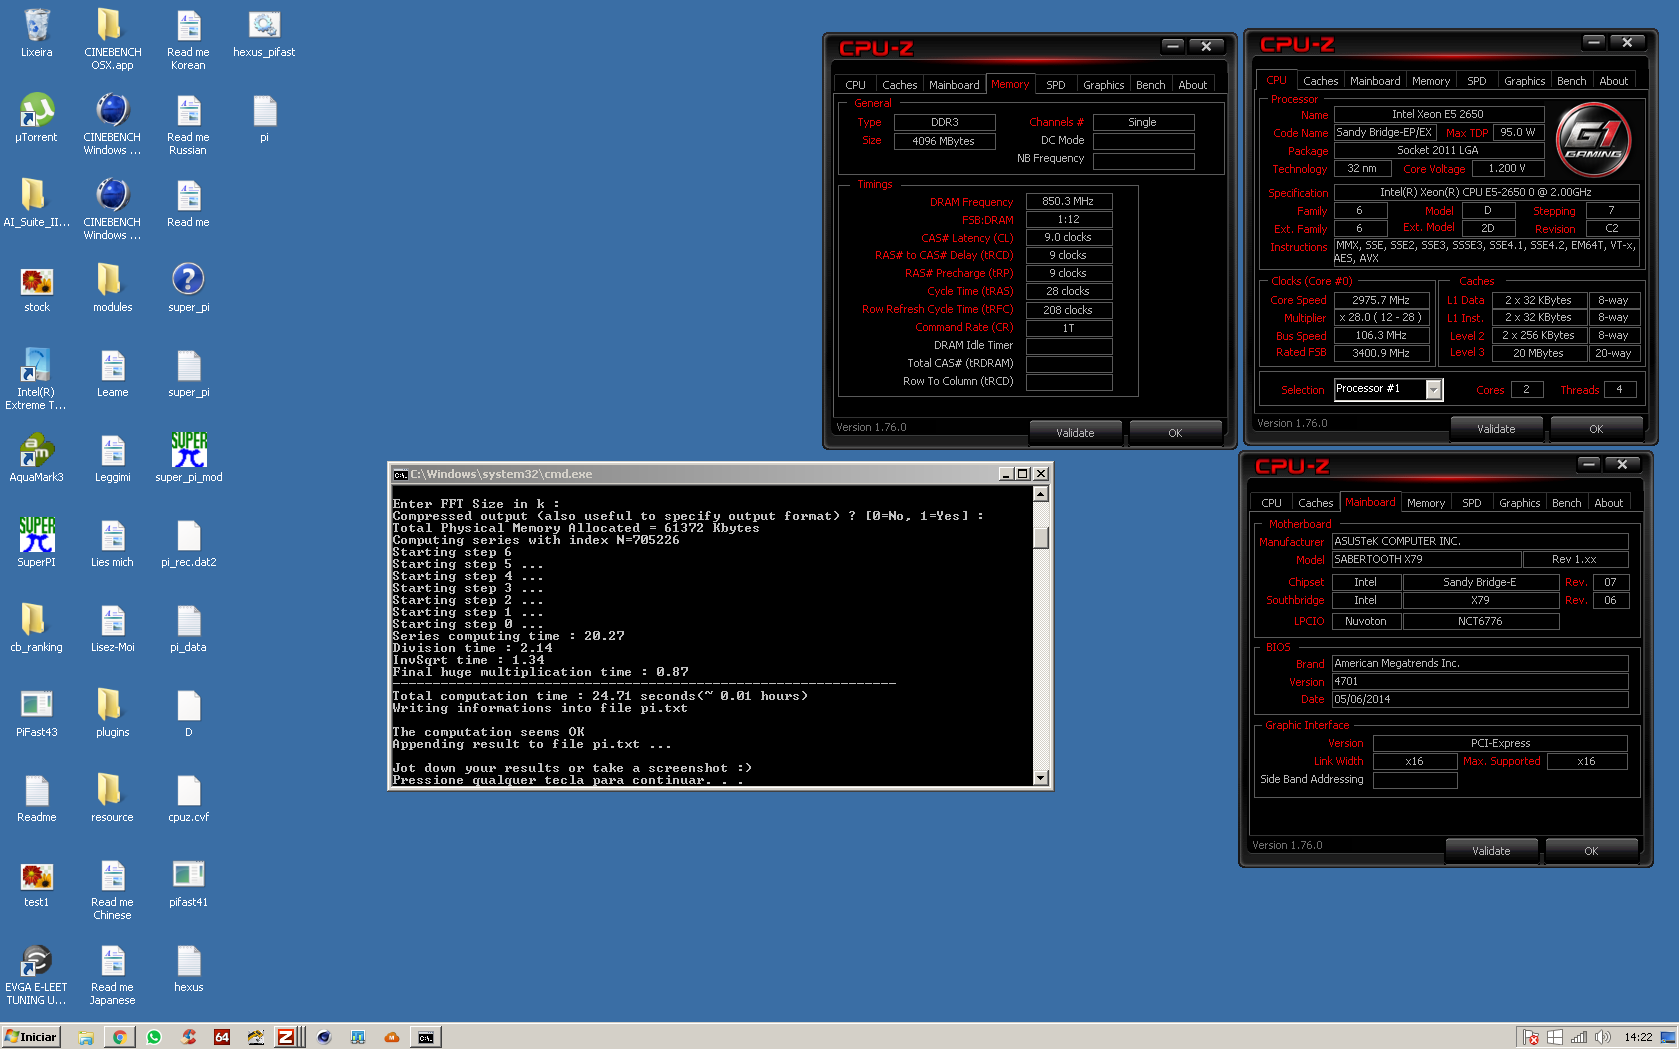Viewport: 1679px width, 1049px height.
Task: Open the cmd.exe taskbar button
Action: (426, 1037)
